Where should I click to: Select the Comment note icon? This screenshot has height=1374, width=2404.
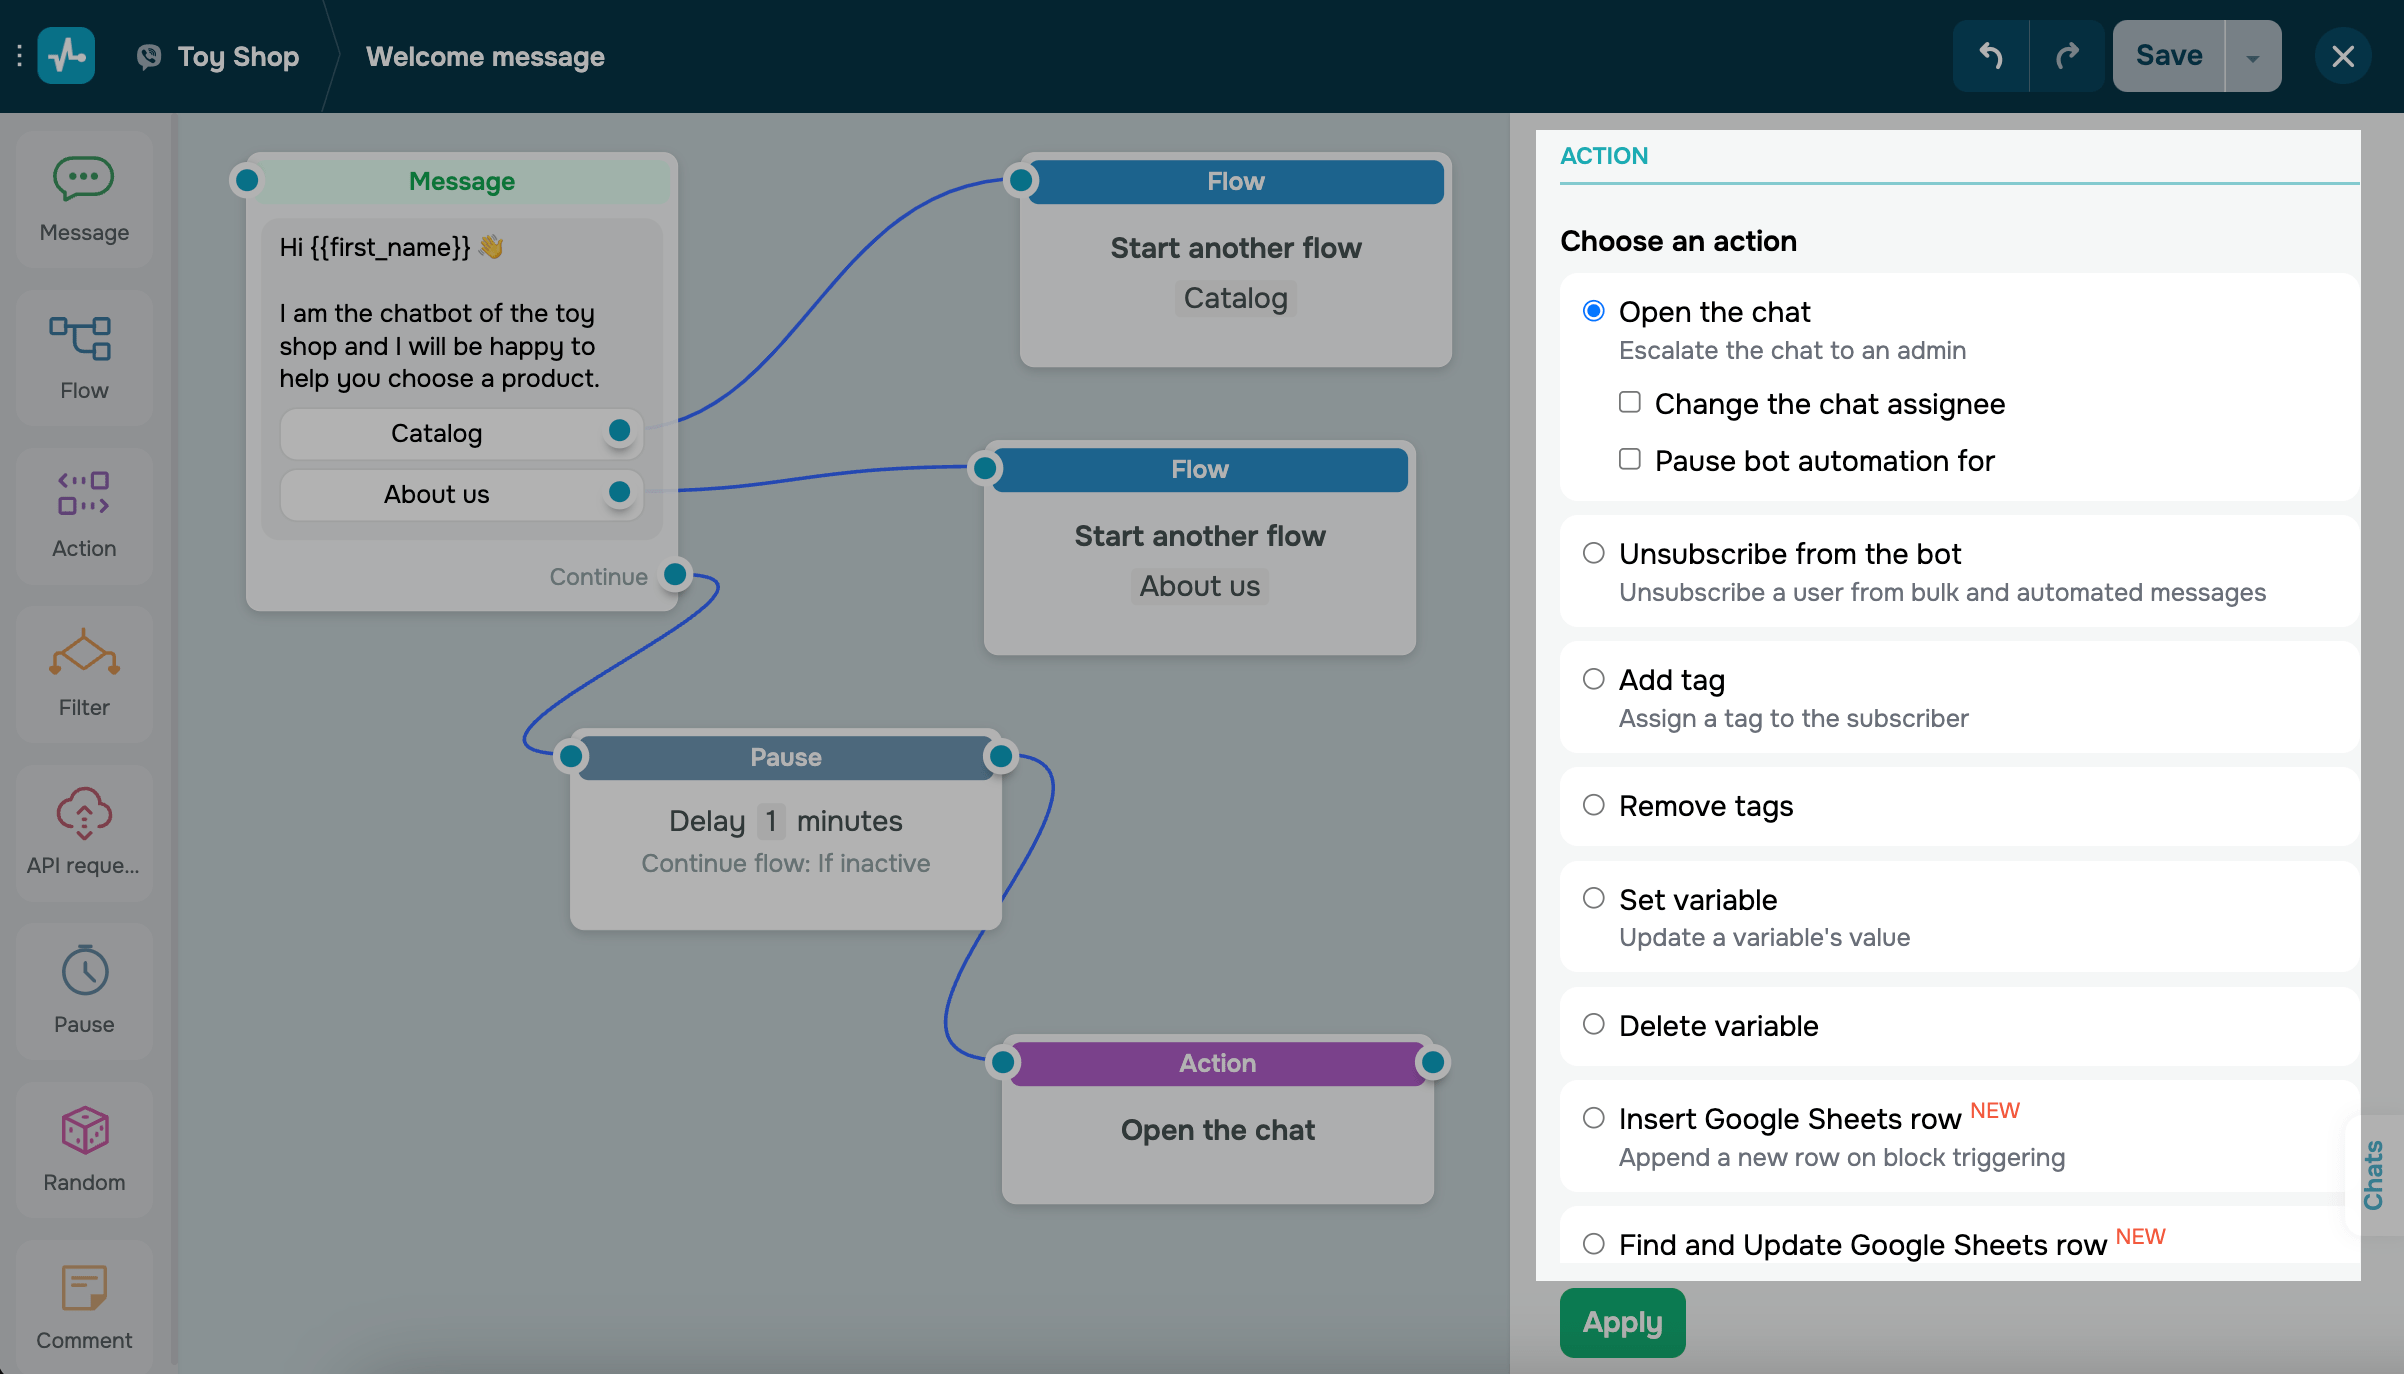tap(84, 1288)
